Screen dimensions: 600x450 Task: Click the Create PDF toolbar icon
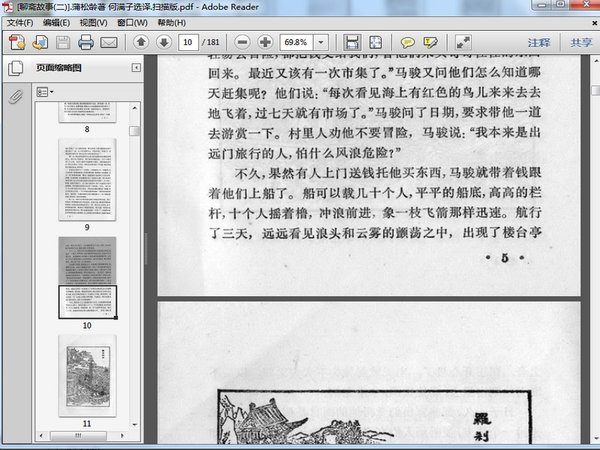(x=17, y=42)
